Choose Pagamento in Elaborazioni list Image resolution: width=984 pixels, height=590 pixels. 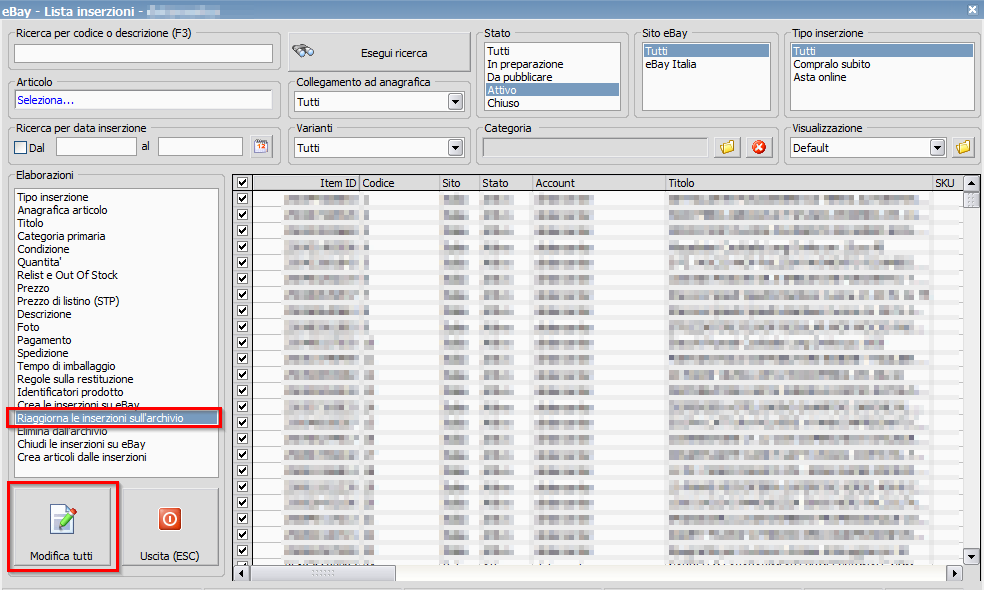pos(44,340)
